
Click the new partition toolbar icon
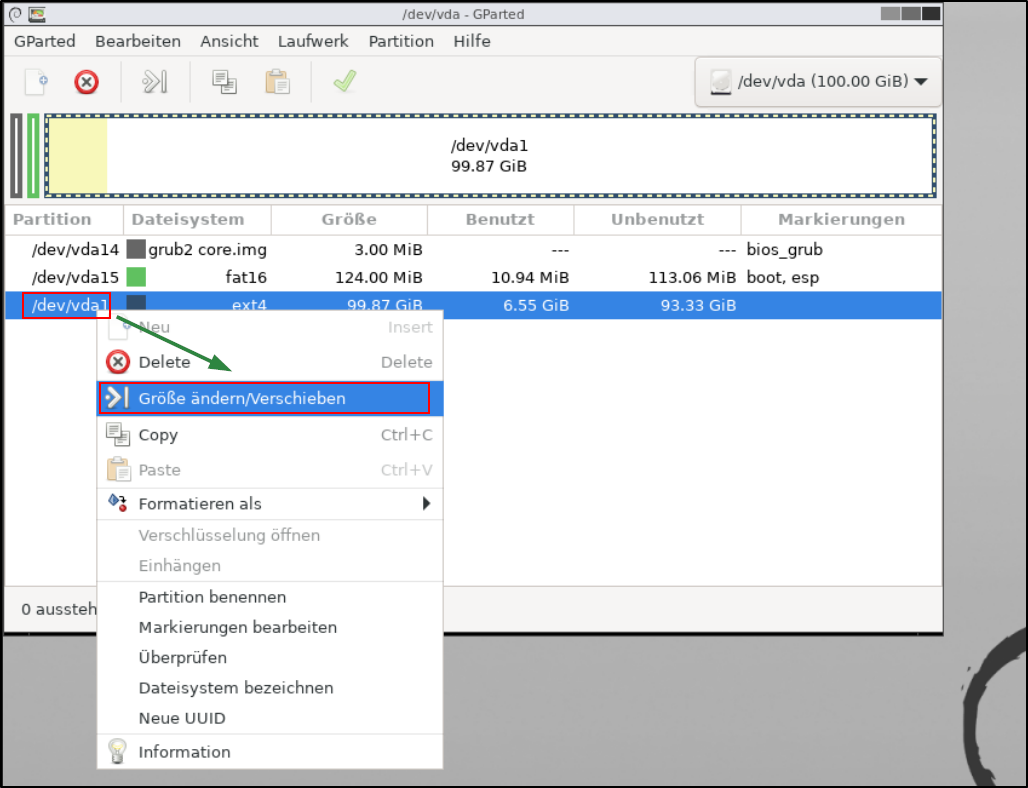point(37,82)
